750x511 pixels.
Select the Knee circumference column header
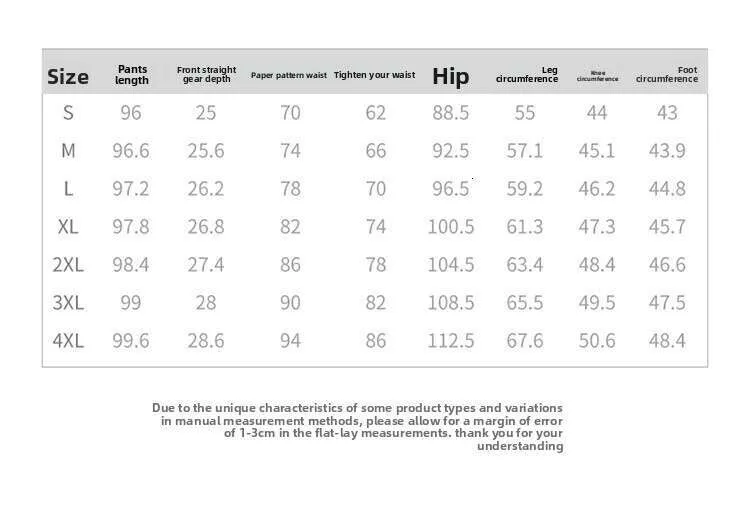pyautogui.click(x=598, y=75)
